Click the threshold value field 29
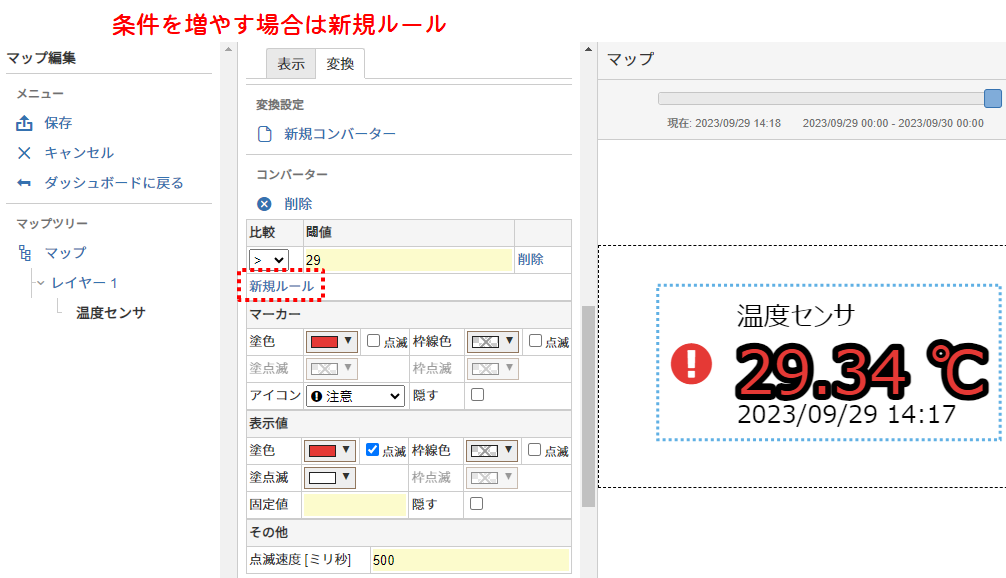The image size is (1006, 578). coord(409,260)
